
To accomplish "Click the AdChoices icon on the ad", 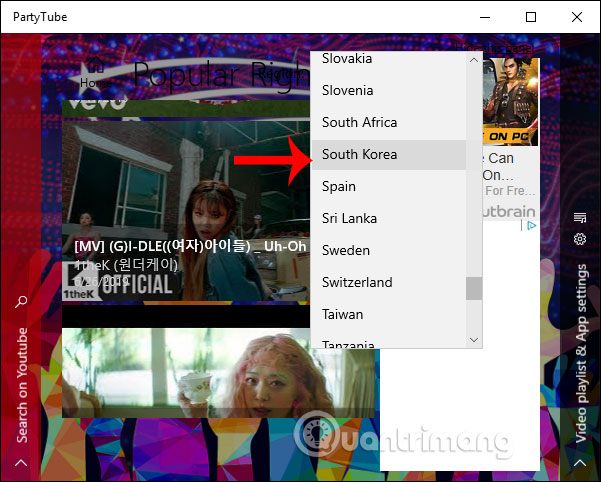I will pyautogui.click(x=531, y=226).
